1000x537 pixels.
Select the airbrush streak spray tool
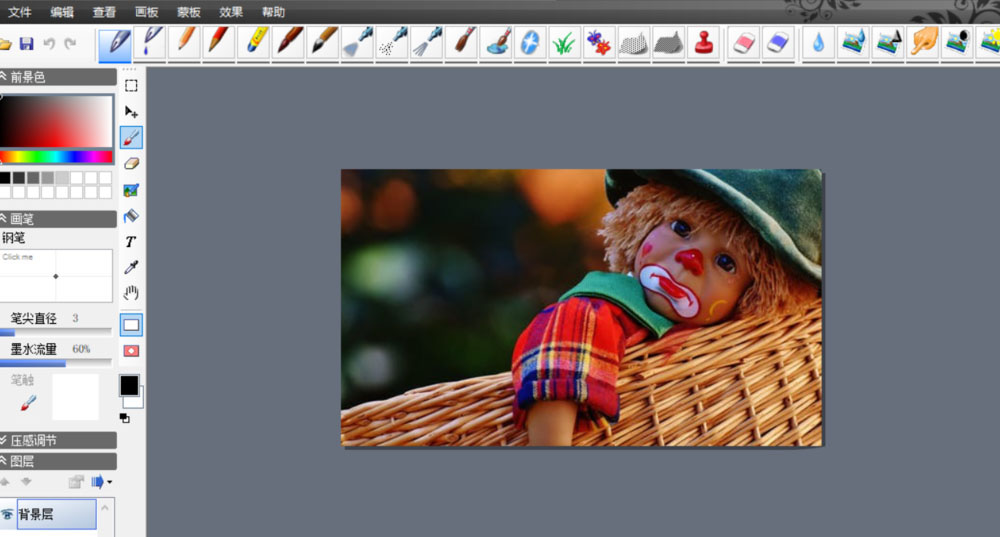click(427, 43)
